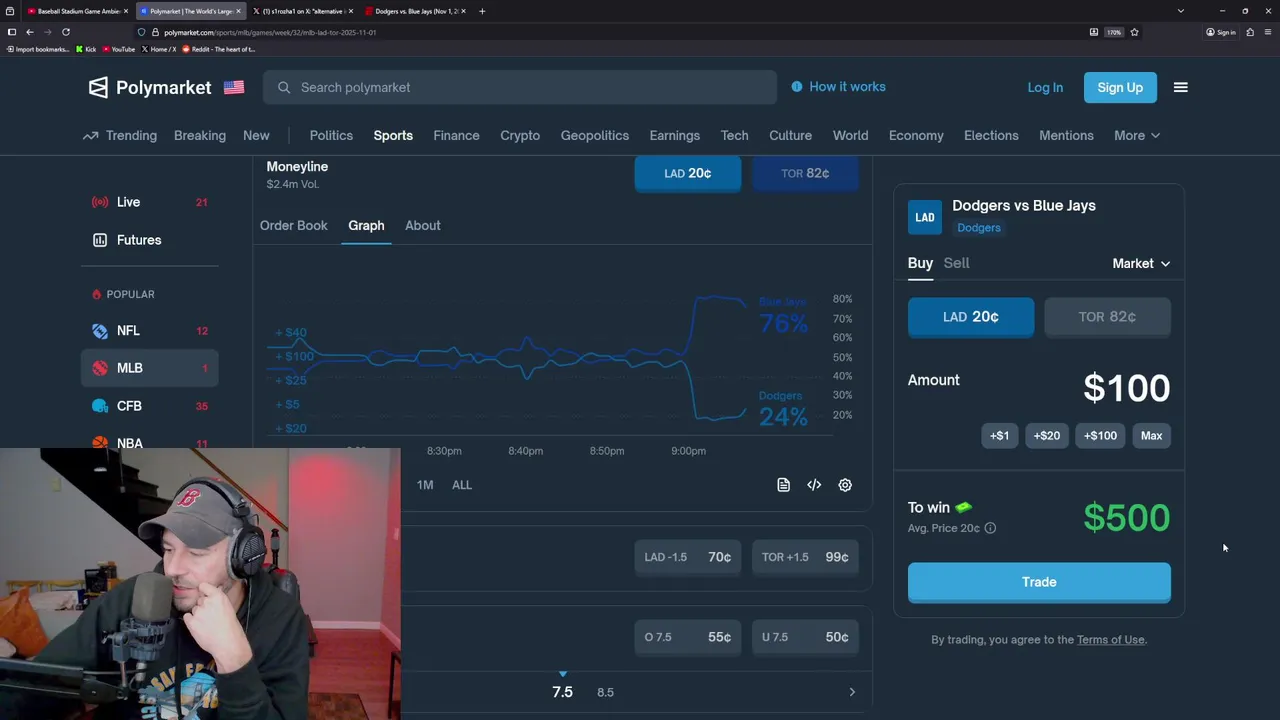Click the NBA basketball icon
Viewport: 1280px width, 720px height.
point(100,443)
